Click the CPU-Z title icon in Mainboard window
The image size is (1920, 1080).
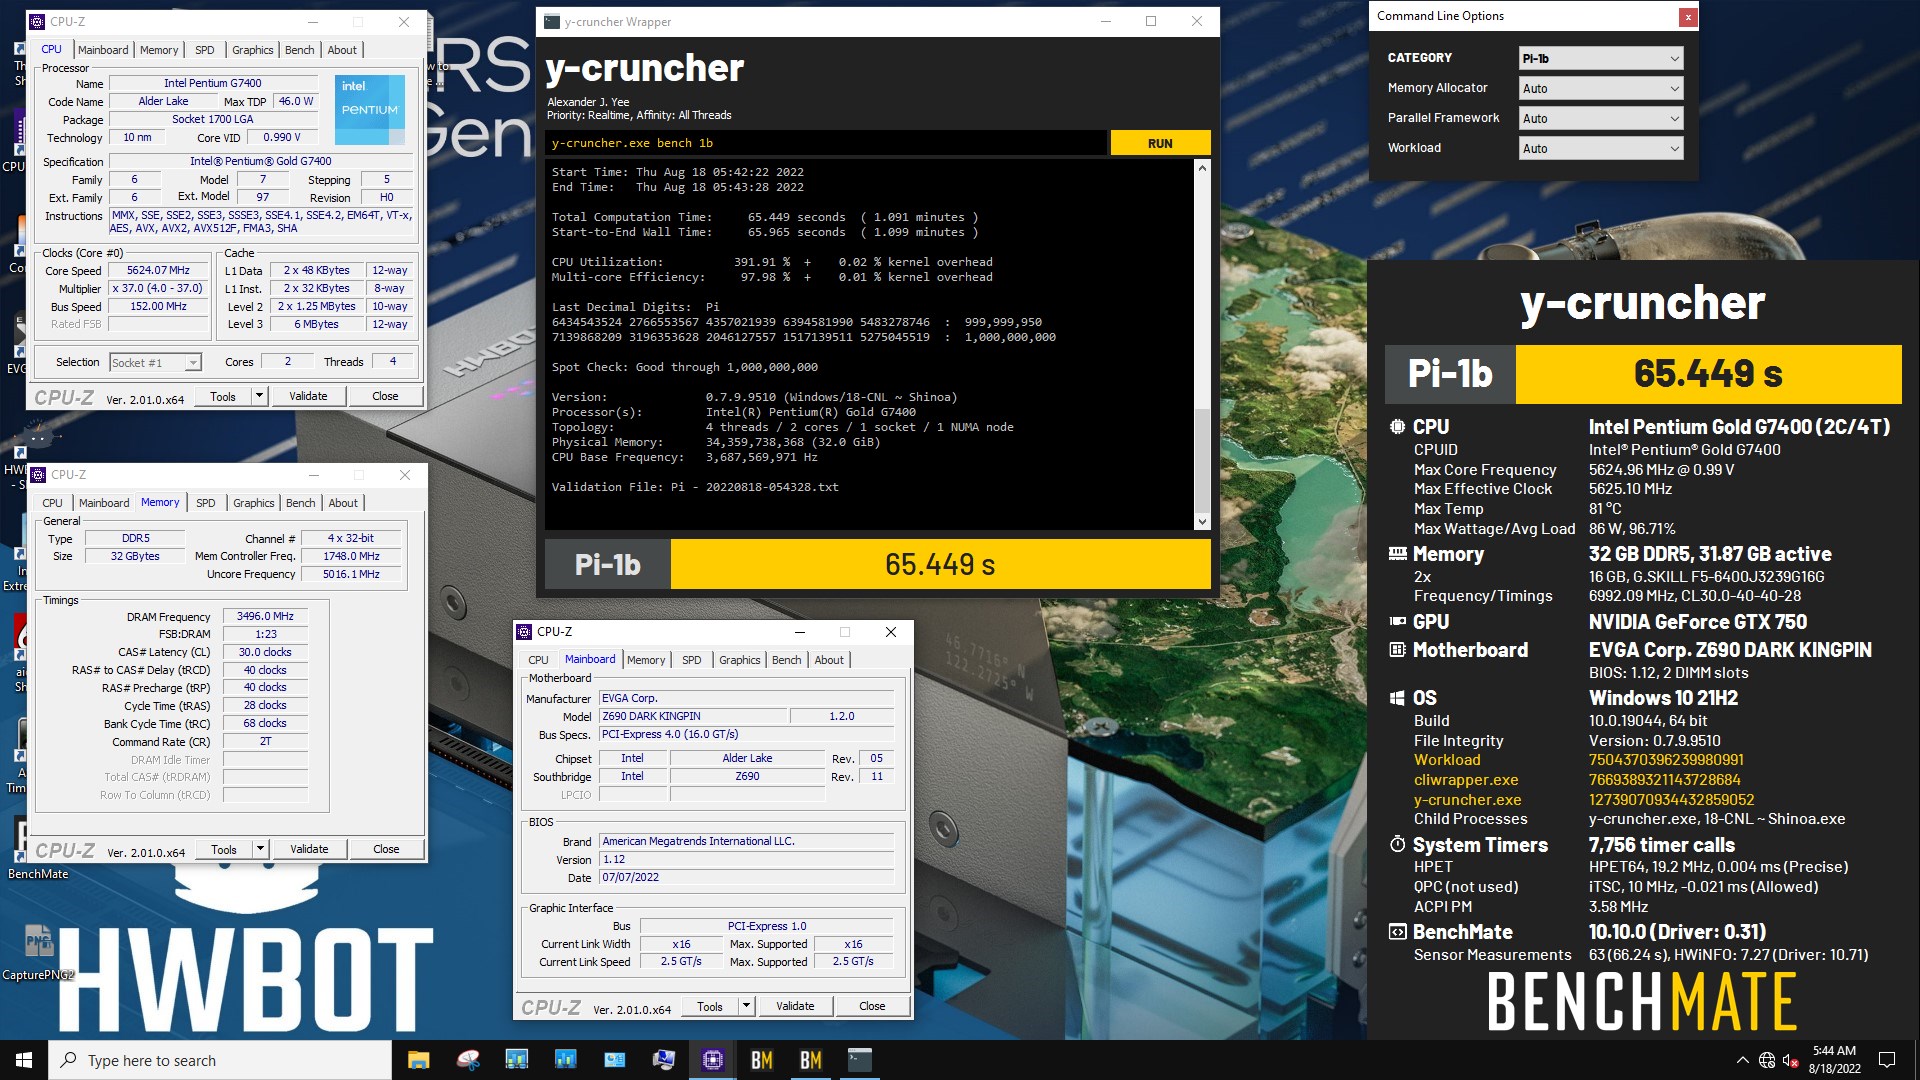coord(524,632)
